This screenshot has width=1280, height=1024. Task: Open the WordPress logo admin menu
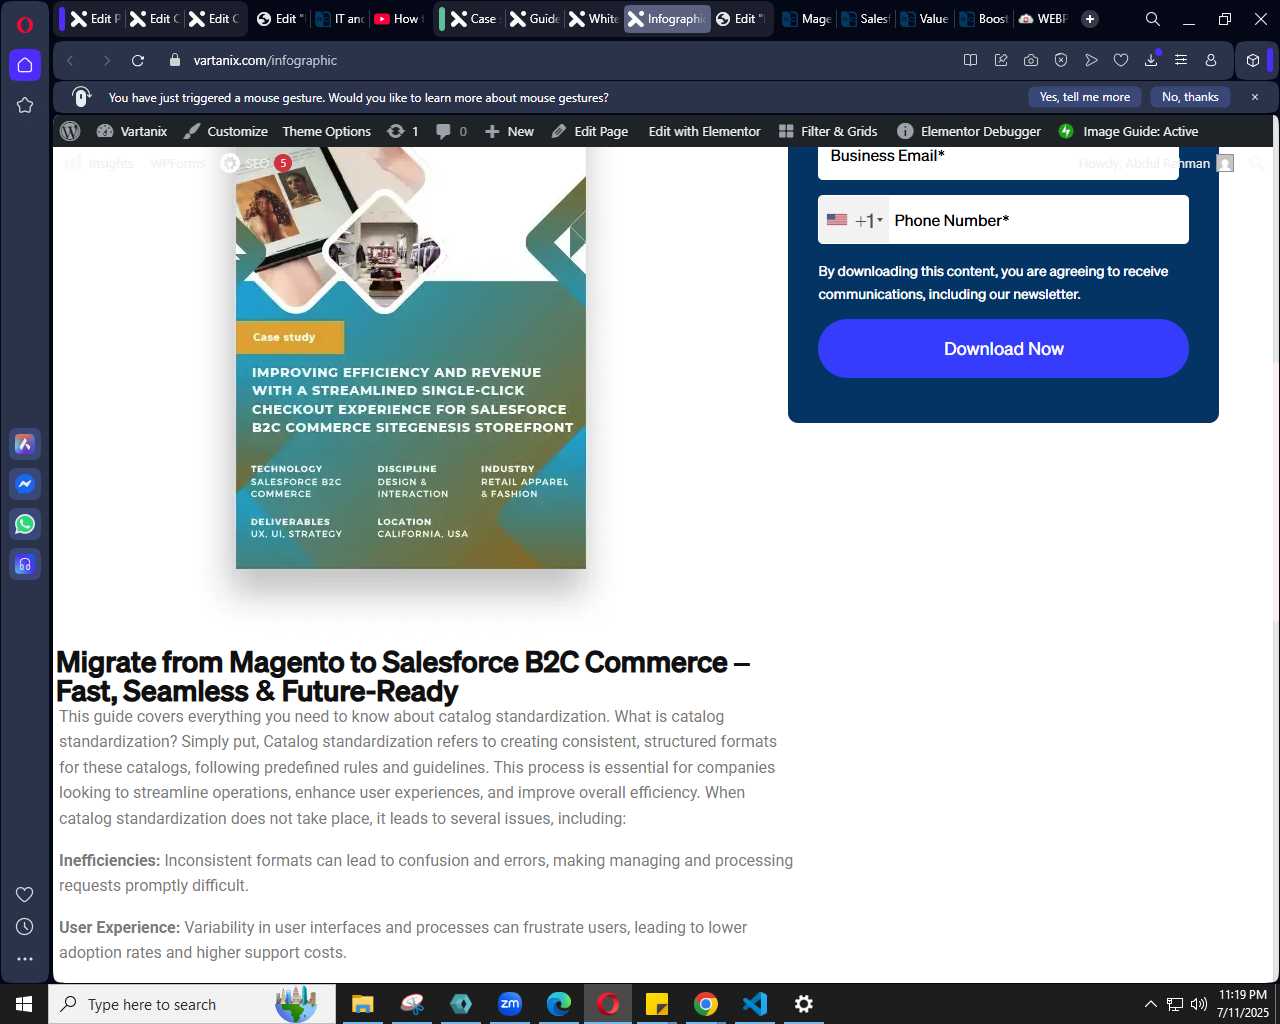[x=70, y=131]
